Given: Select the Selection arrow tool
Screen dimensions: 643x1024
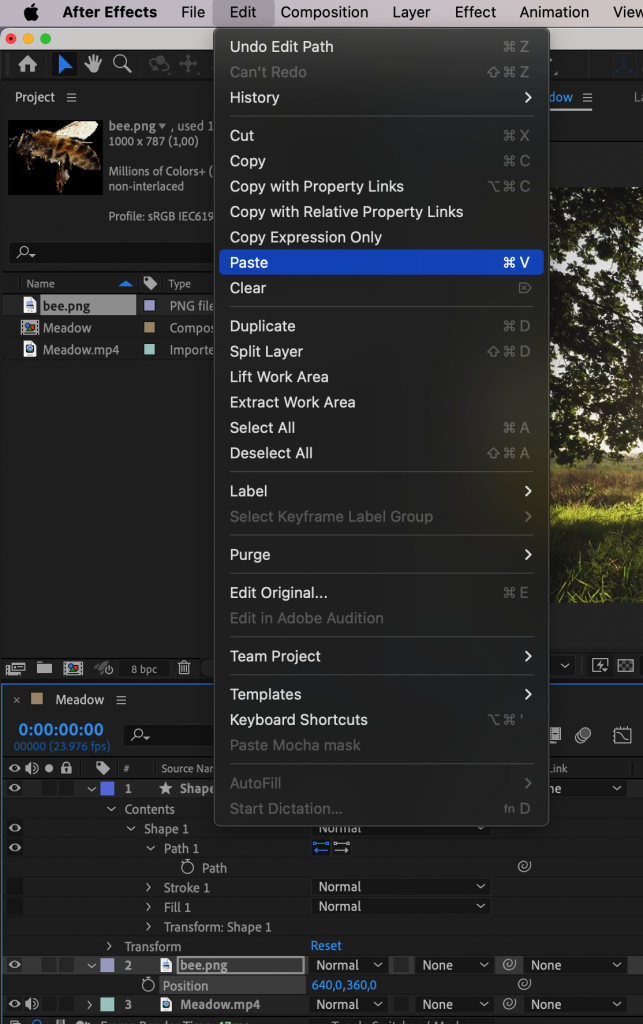Looking at the screenshot, I should [x=64, y=62].
